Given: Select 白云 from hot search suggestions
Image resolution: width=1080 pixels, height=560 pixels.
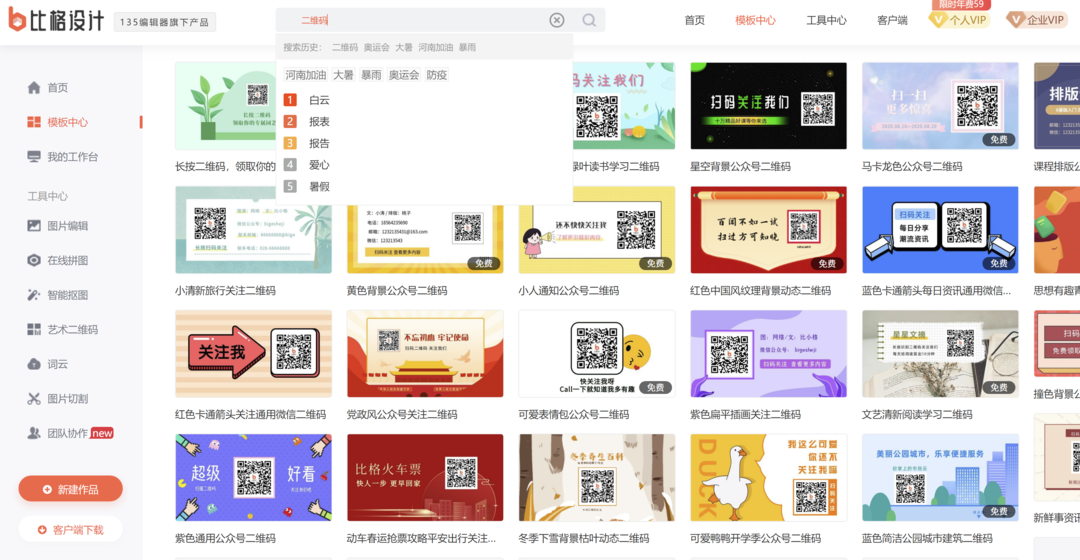Looking at the screenshot, I should click(x=319, y=100).
